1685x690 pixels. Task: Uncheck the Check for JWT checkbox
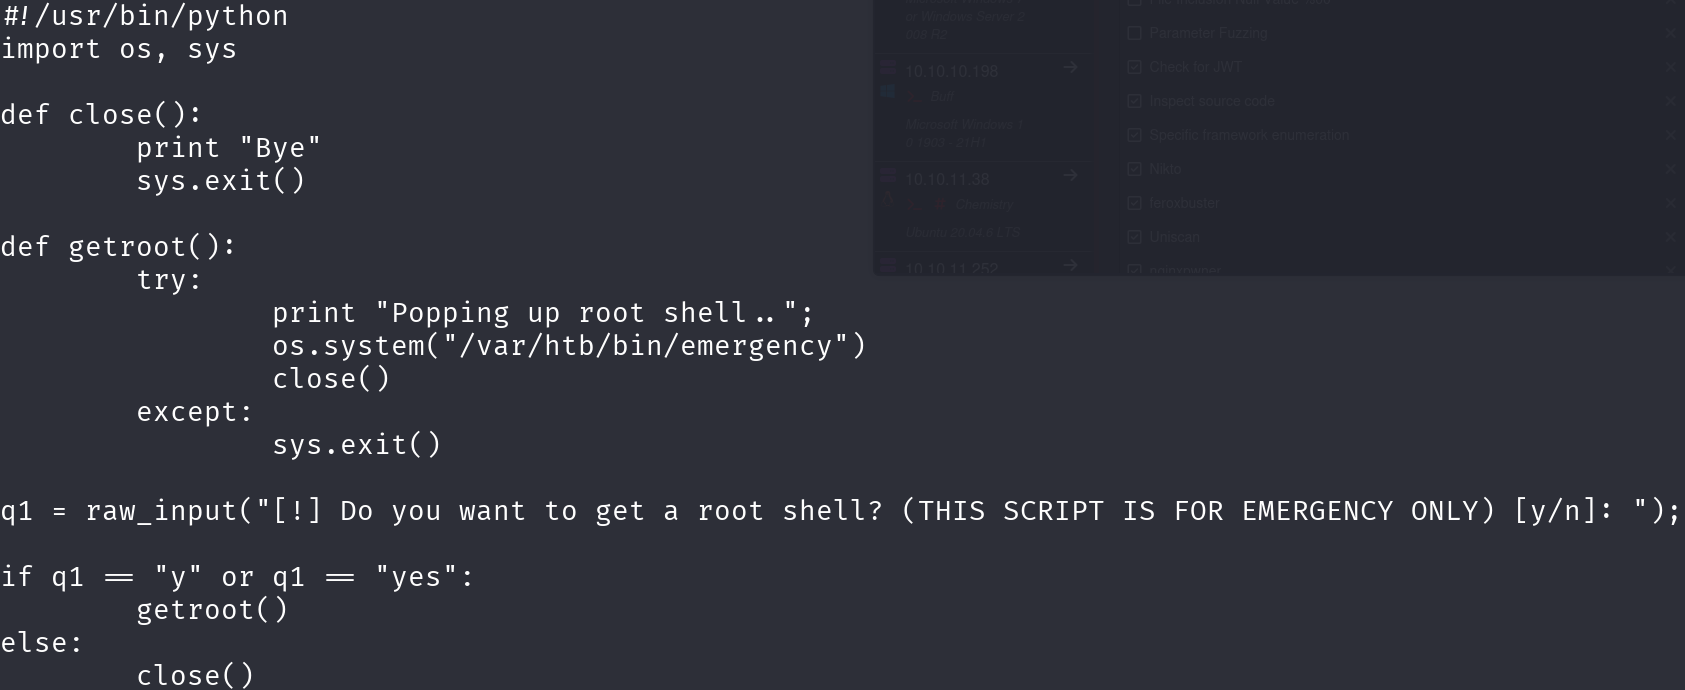tap(1134, 67)
